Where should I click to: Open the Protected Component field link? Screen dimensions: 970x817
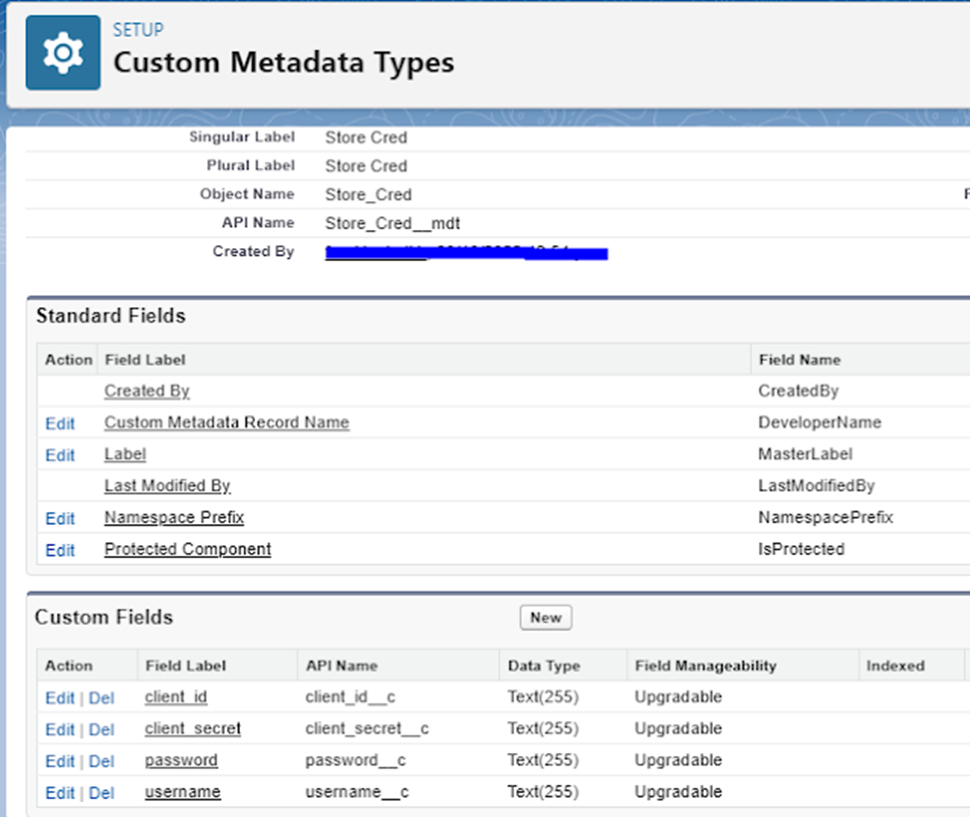[x=188, y=549]
